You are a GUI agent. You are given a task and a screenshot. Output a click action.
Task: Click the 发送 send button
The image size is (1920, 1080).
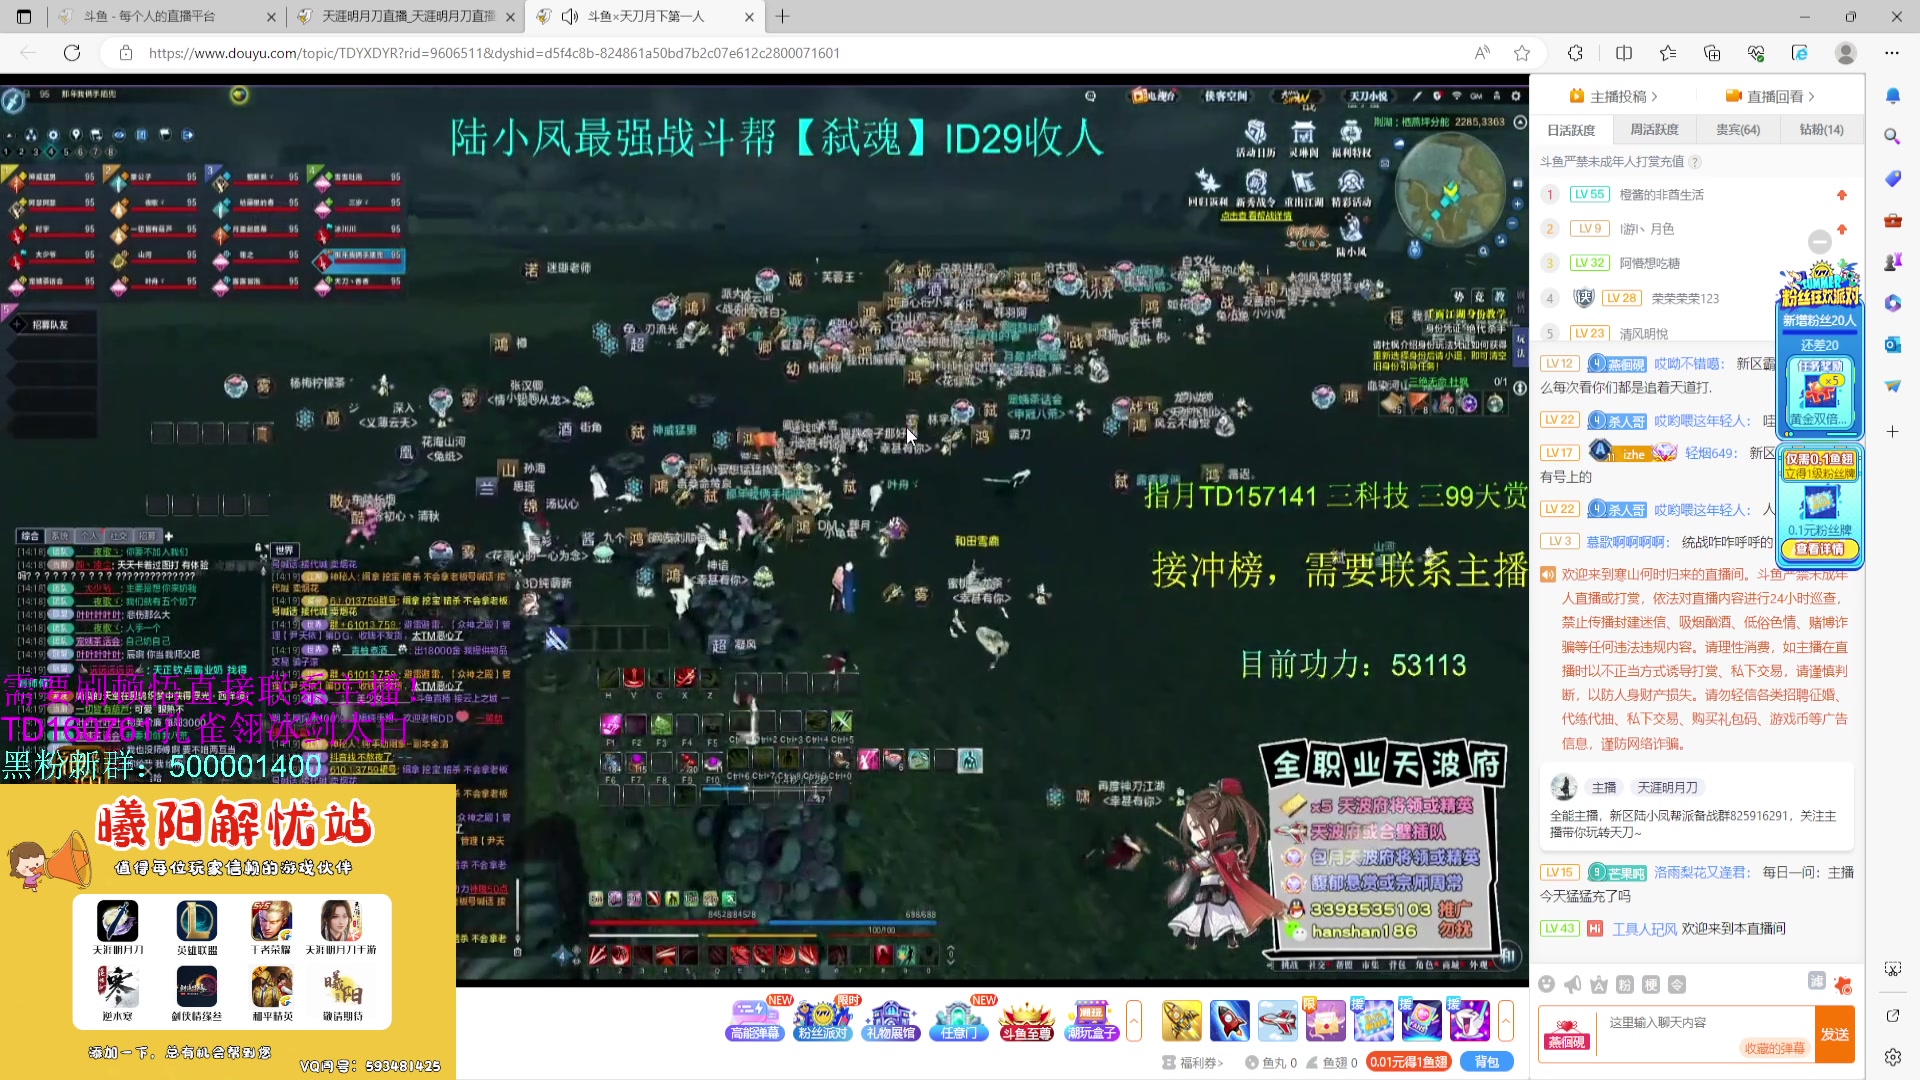[1836, 1035]
